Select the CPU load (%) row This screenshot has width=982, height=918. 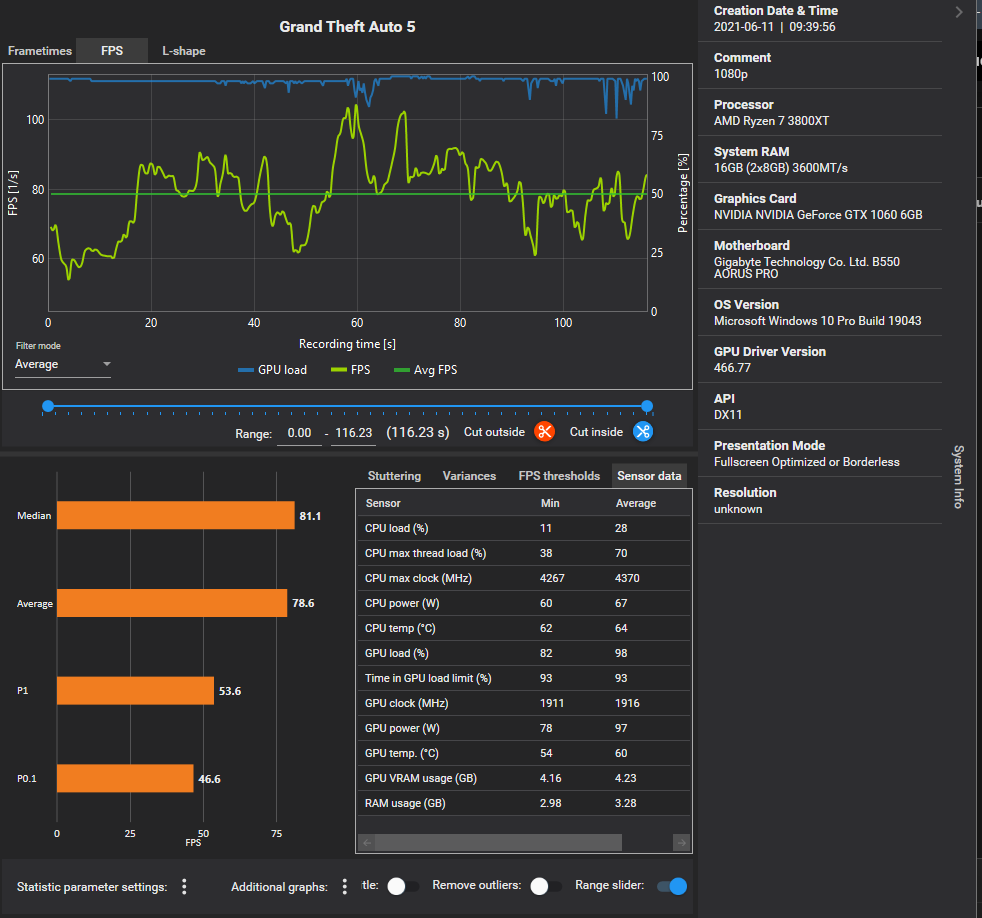click(x=524, y=528)
